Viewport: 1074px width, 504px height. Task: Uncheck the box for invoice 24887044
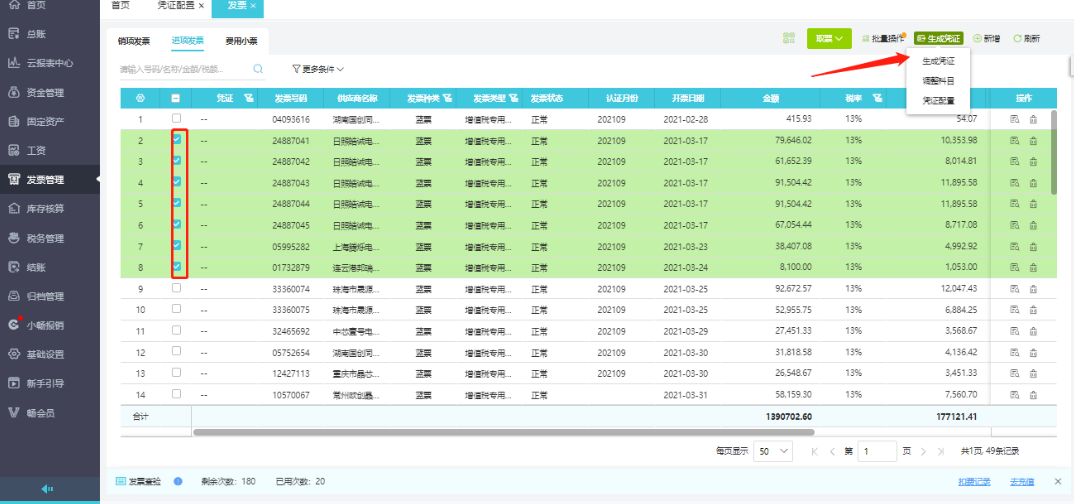[176, 203]
